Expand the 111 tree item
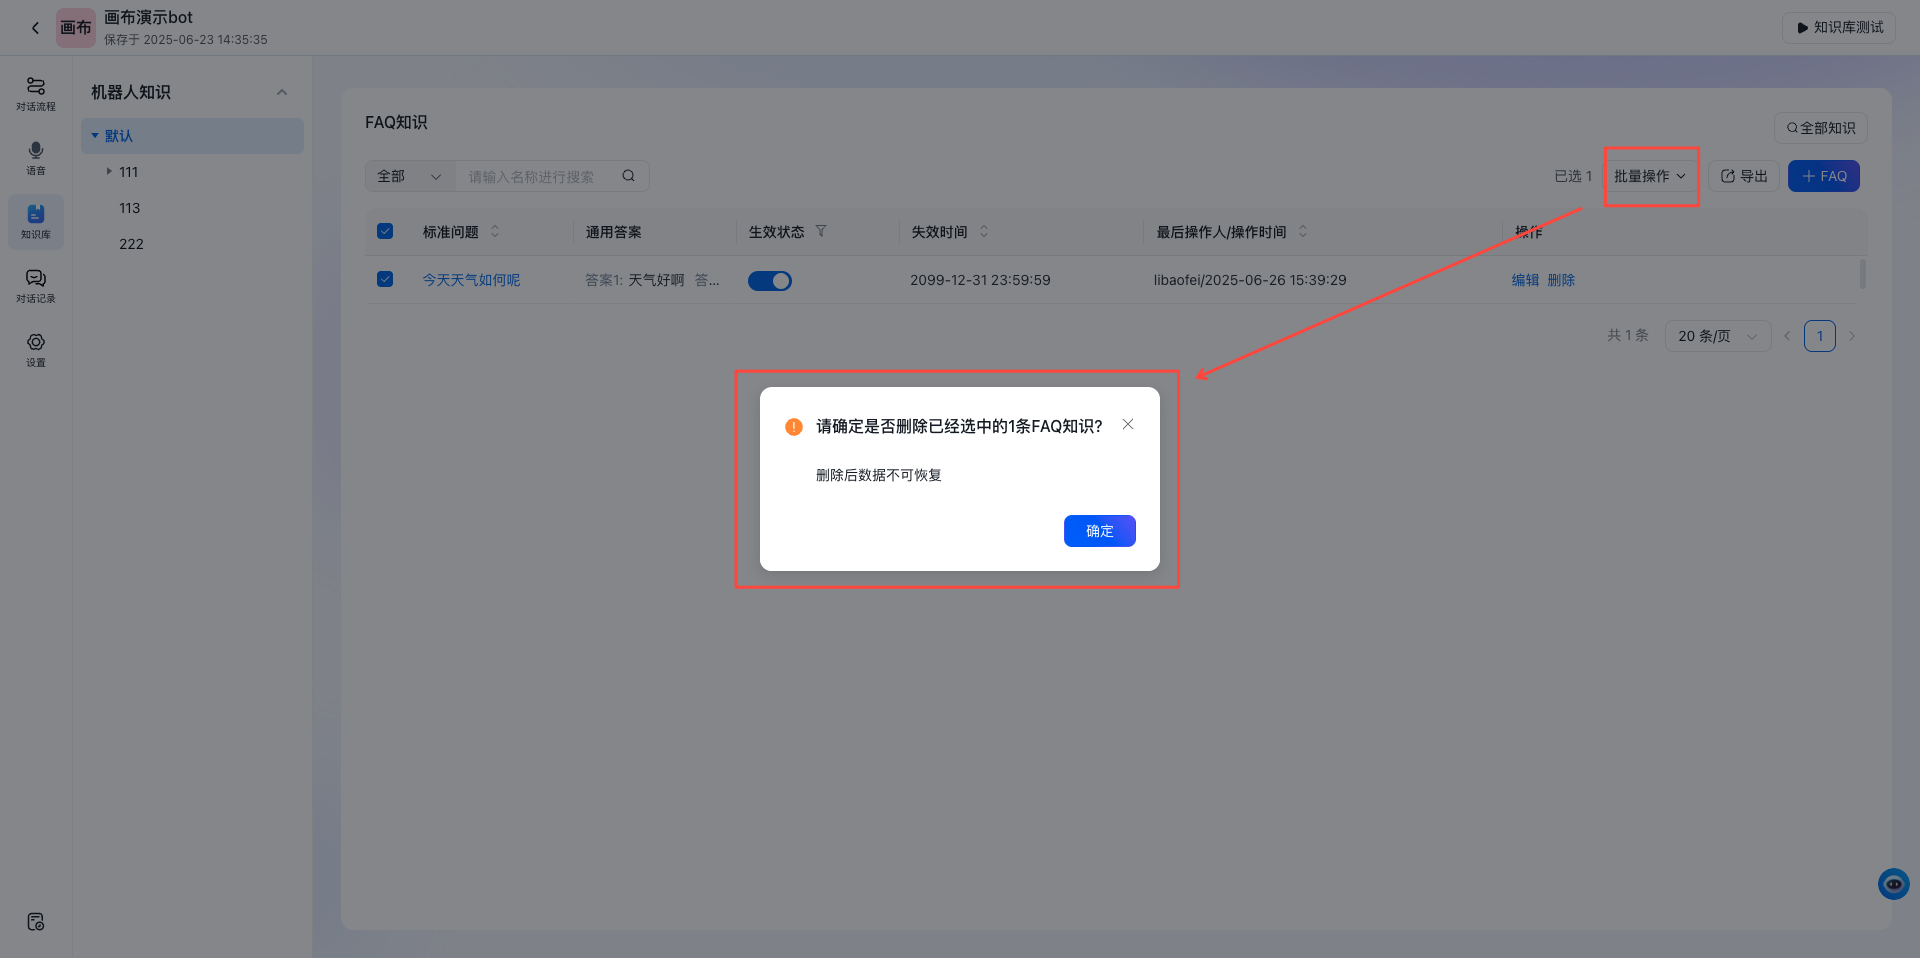Viewport: 1920px width, 958px height. pos(110,171)
